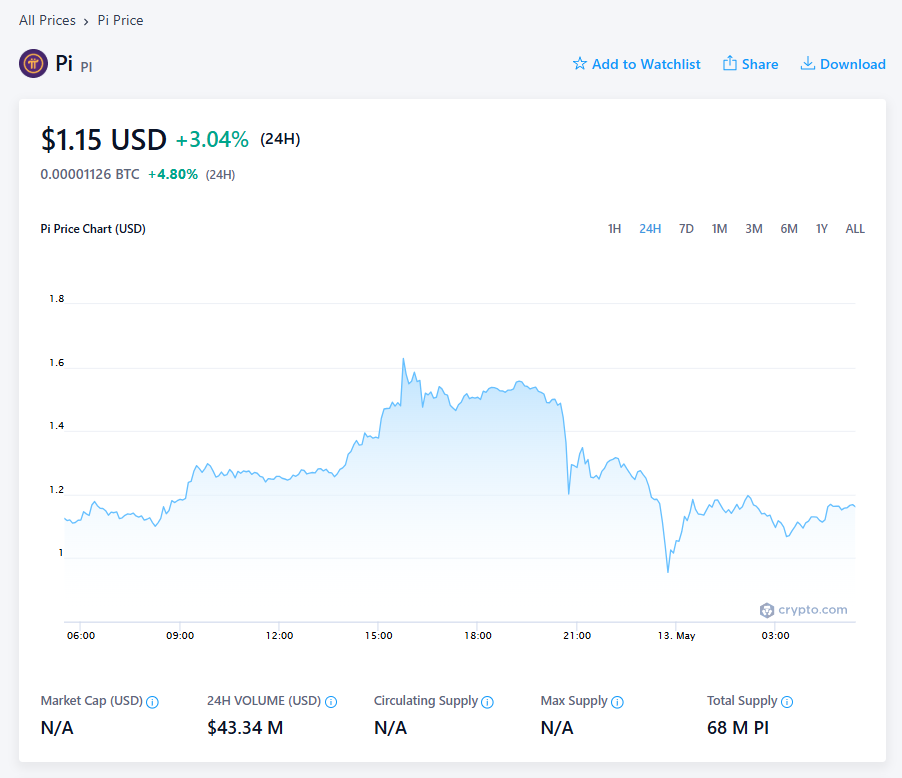Click the 15:00 time axis label
Image resolution: width=902 pixels, height=778 pixels.
(379, 635)
